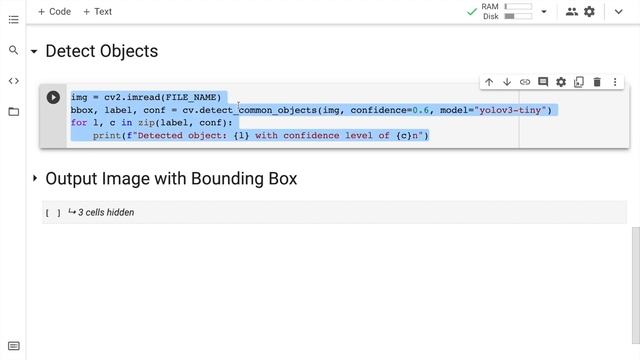The height and width of the screenshot is (360, 640).
Task: Click the brackets beside hidden cells
Action: (x=53, y=213)
